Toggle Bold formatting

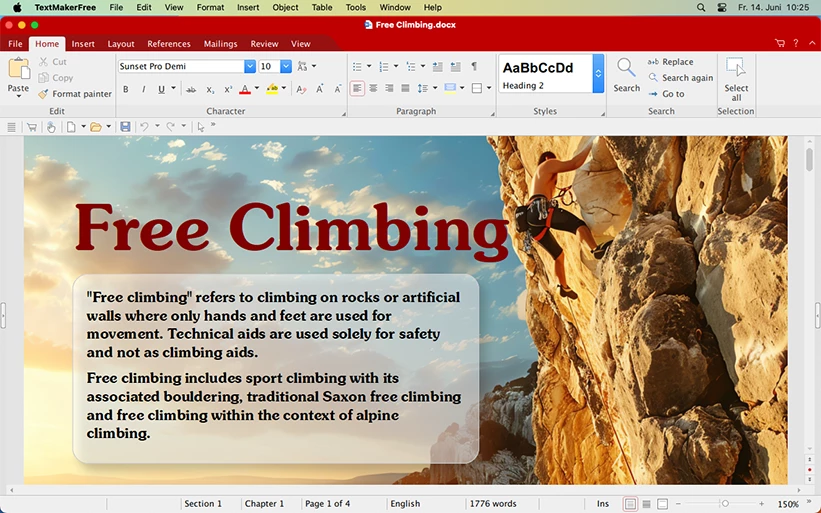[x=125, y=89]
